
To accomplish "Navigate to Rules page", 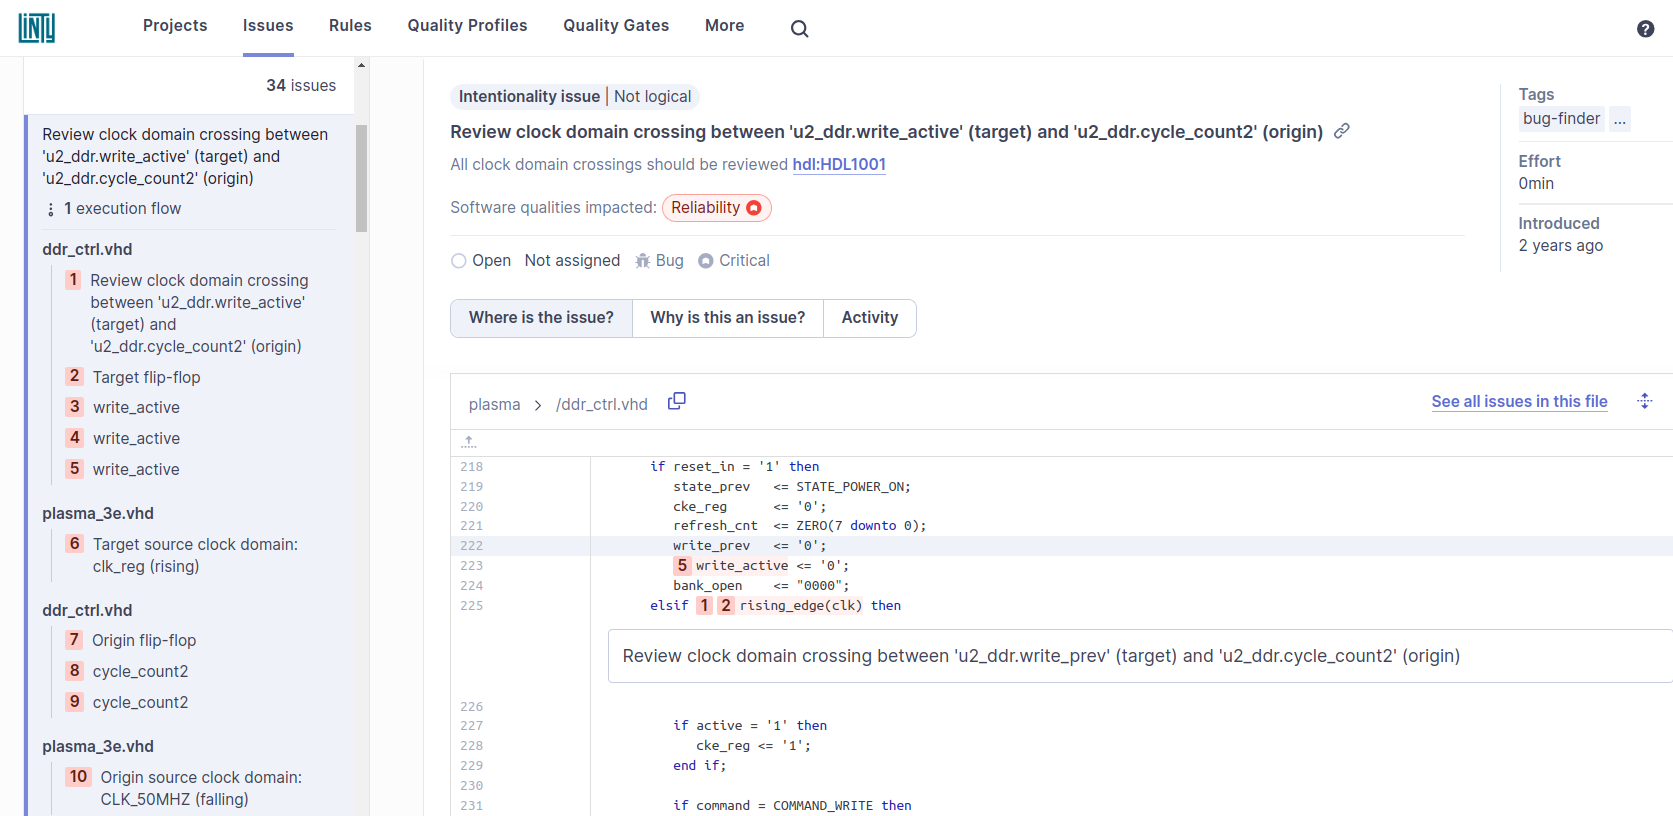I will (350, 26).
